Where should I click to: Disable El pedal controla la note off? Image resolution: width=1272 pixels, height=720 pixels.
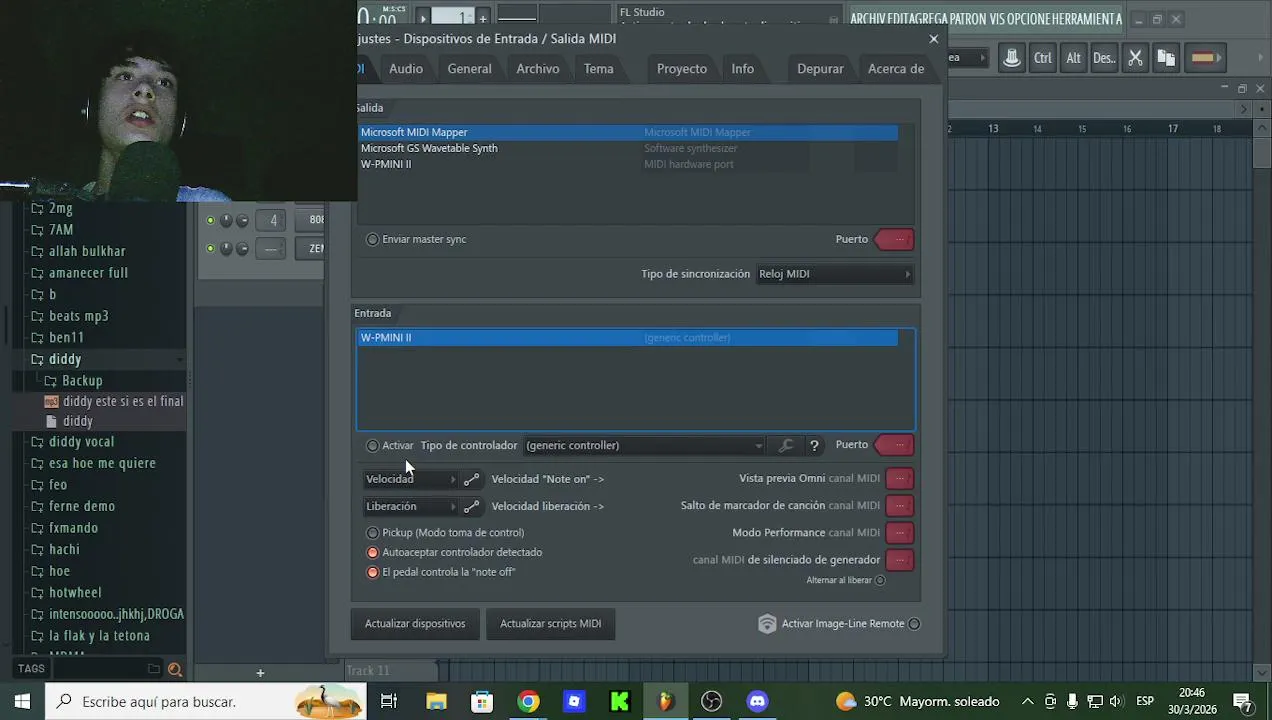[373, 573]
